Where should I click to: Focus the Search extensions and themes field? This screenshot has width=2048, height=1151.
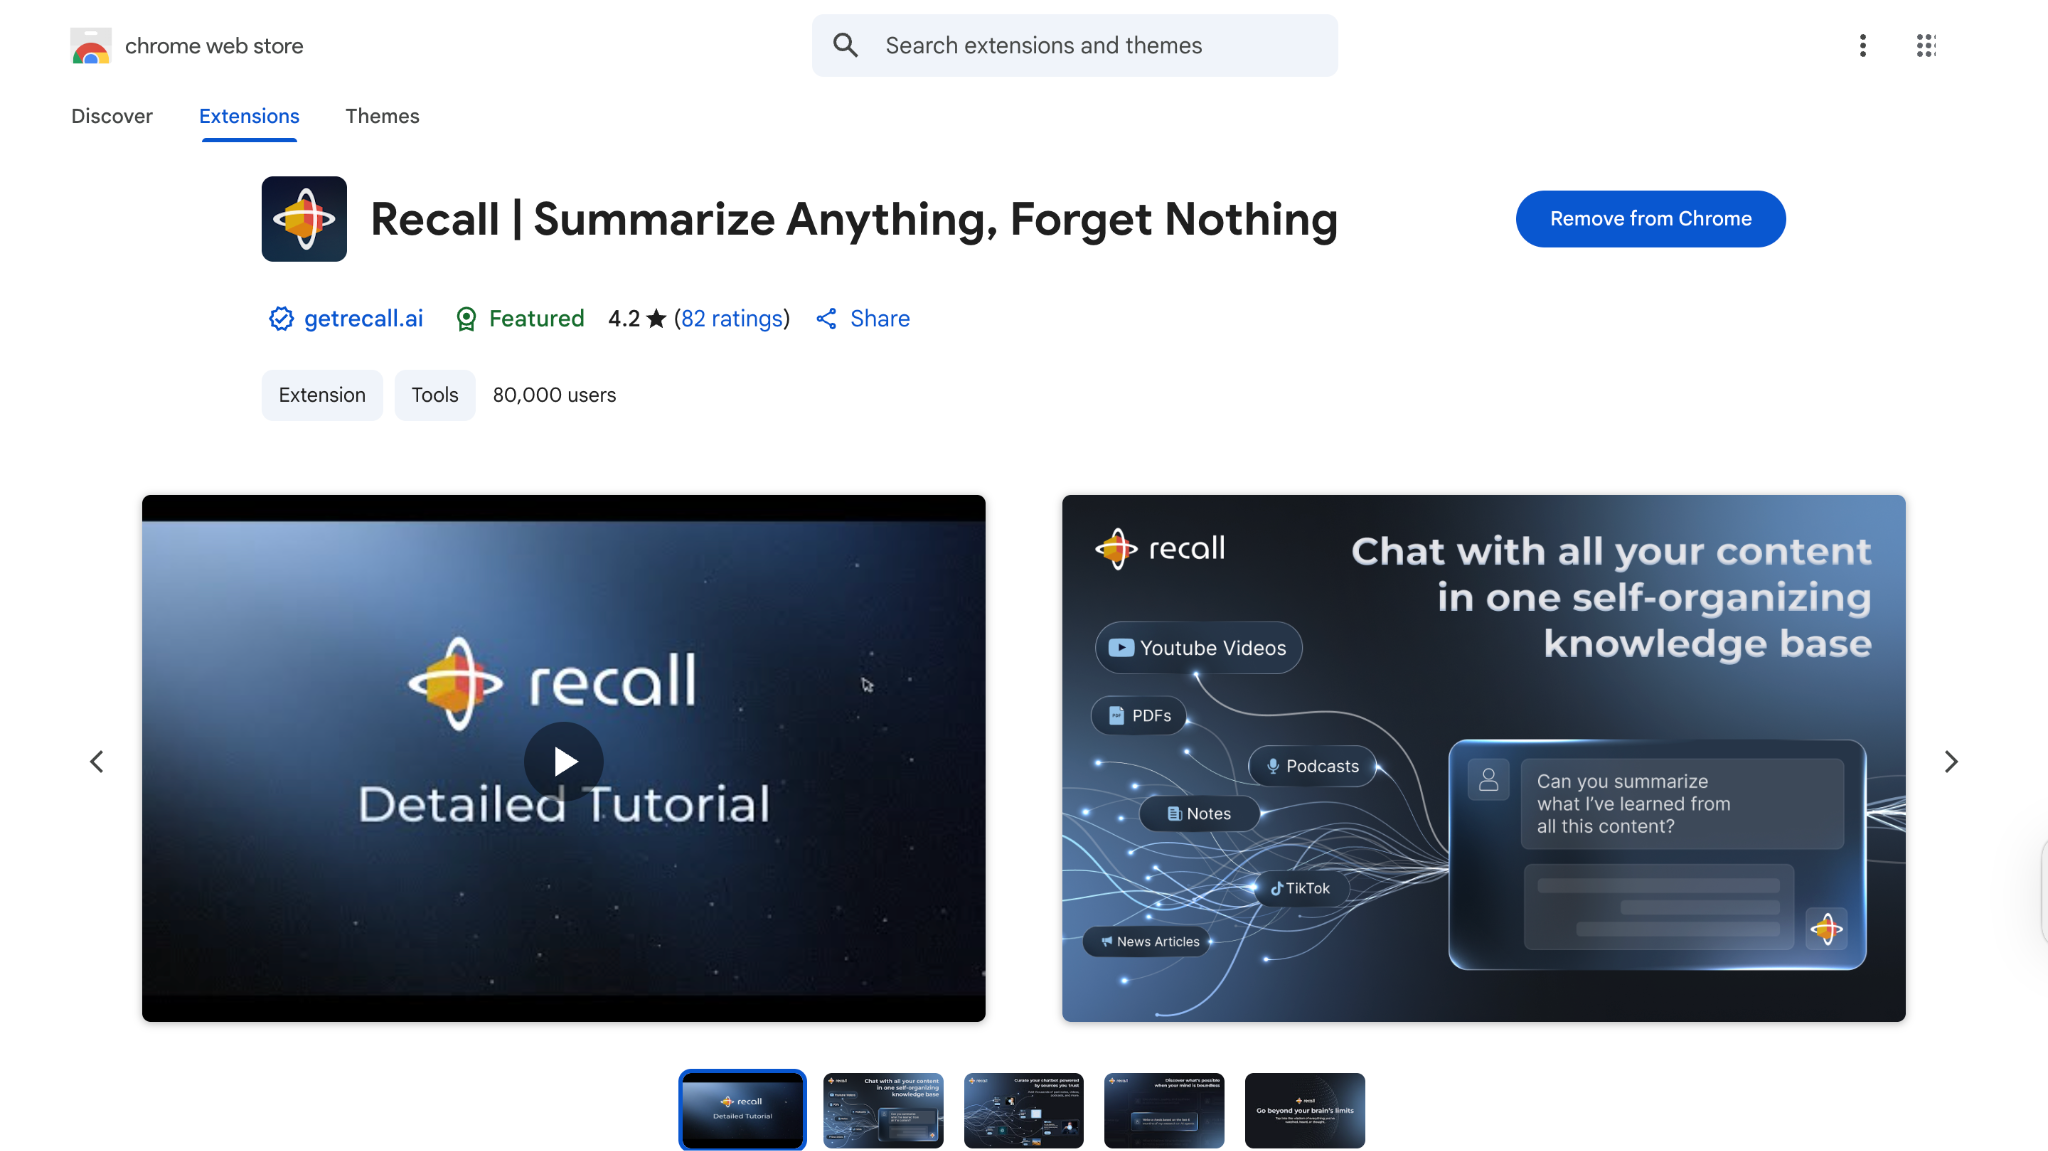pos(1075,45)
